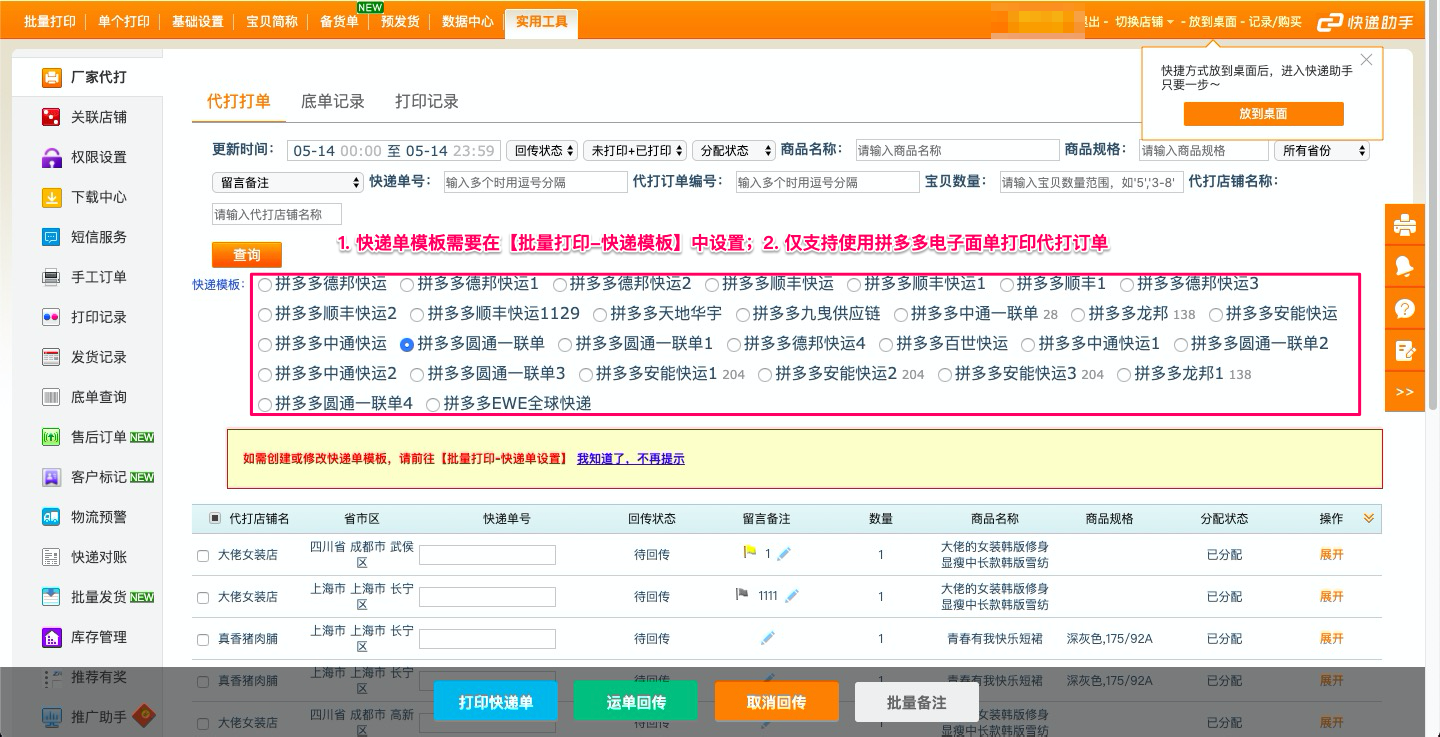Click 运单回传 green button

[x=636, y=701]
